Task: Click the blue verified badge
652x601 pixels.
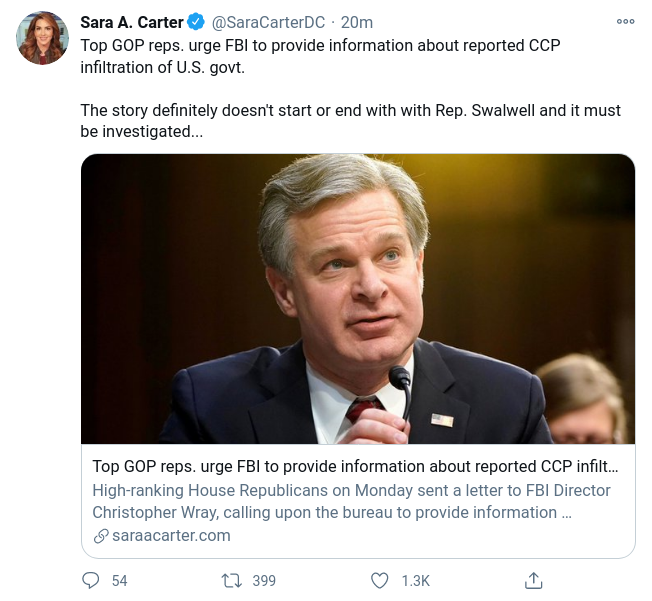Action: 197,23
